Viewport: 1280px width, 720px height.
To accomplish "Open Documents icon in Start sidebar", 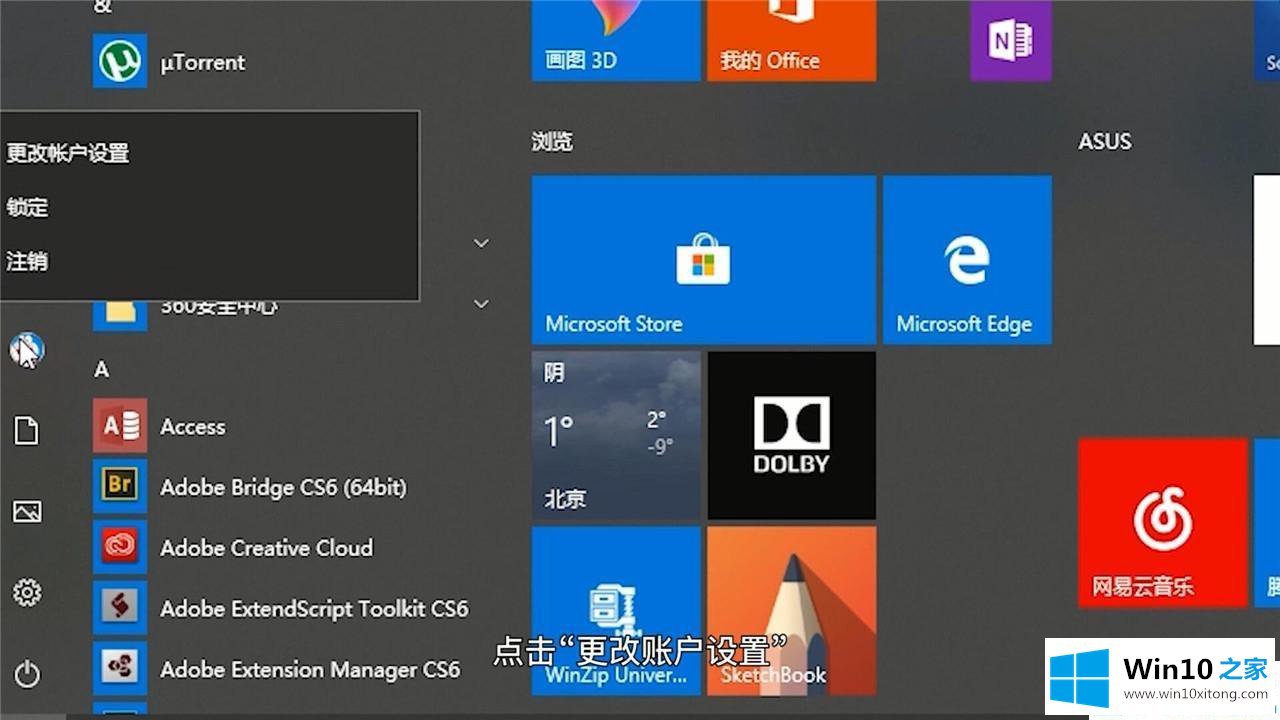I will [26, 431].
